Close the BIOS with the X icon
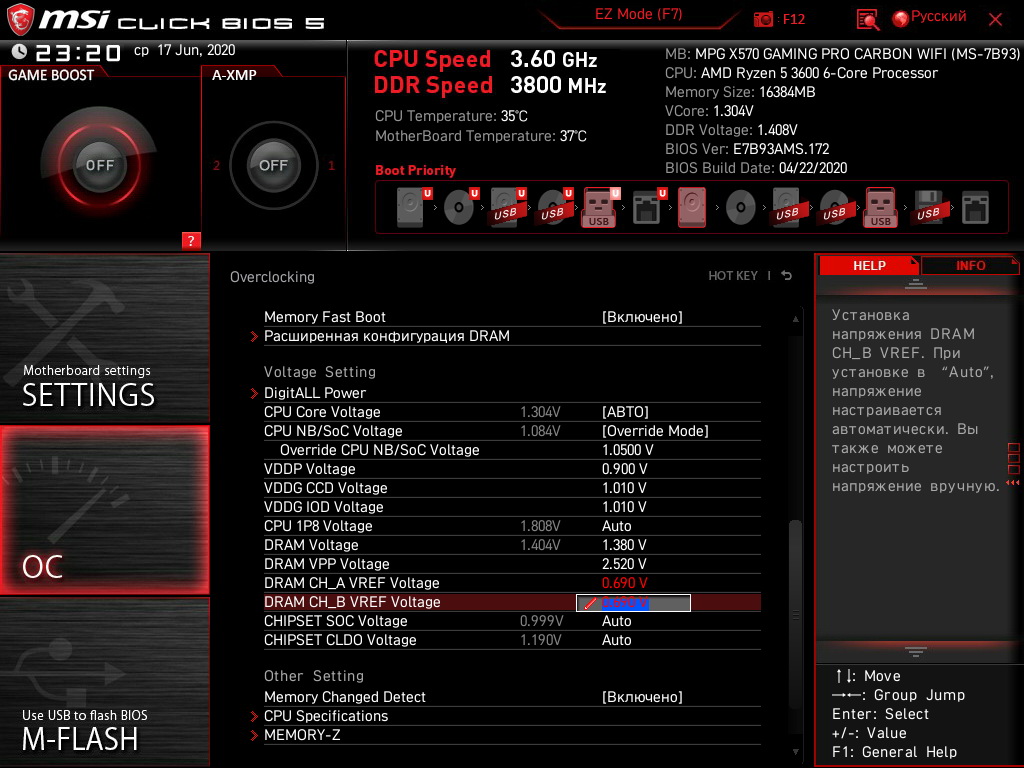This screenshot has height=768, width=1024. (995, 20)
